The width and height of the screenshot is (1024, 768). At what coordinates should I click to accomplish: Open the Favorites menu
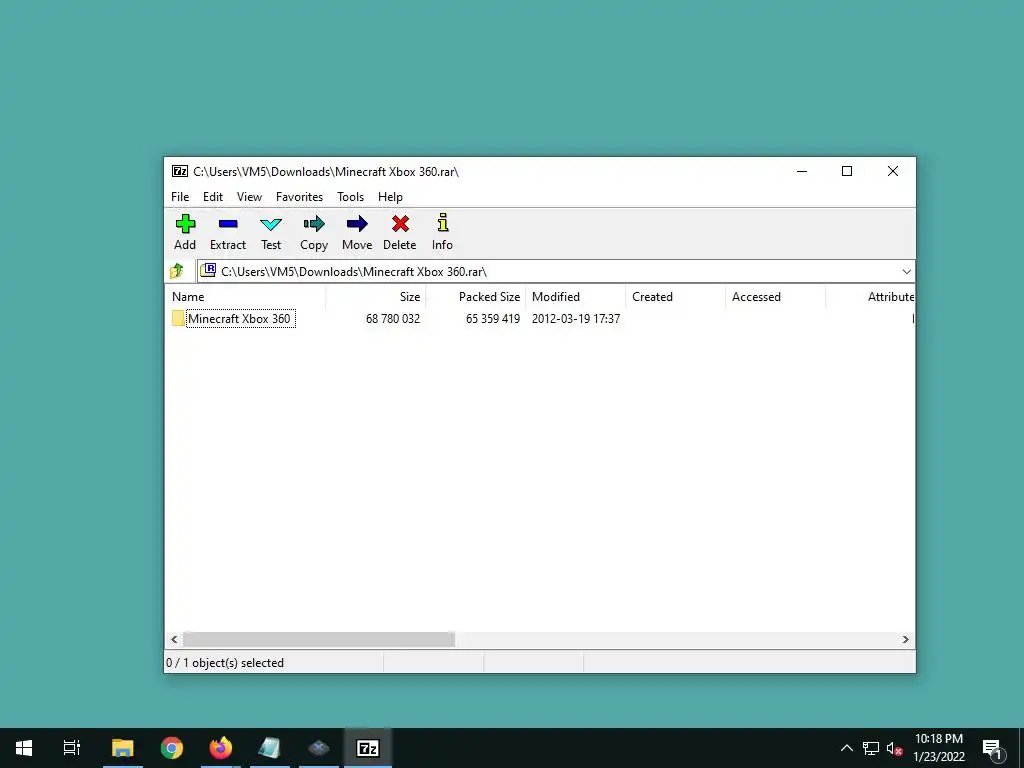pyautogui.click(x=299, y=197)
